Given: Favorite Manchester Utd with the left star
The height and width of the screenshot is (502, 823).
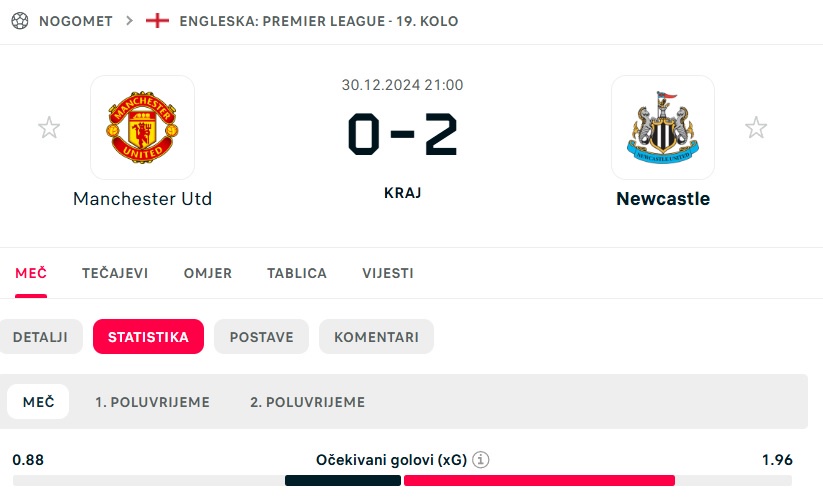Looking at the screenshot, I should (49, 128).
